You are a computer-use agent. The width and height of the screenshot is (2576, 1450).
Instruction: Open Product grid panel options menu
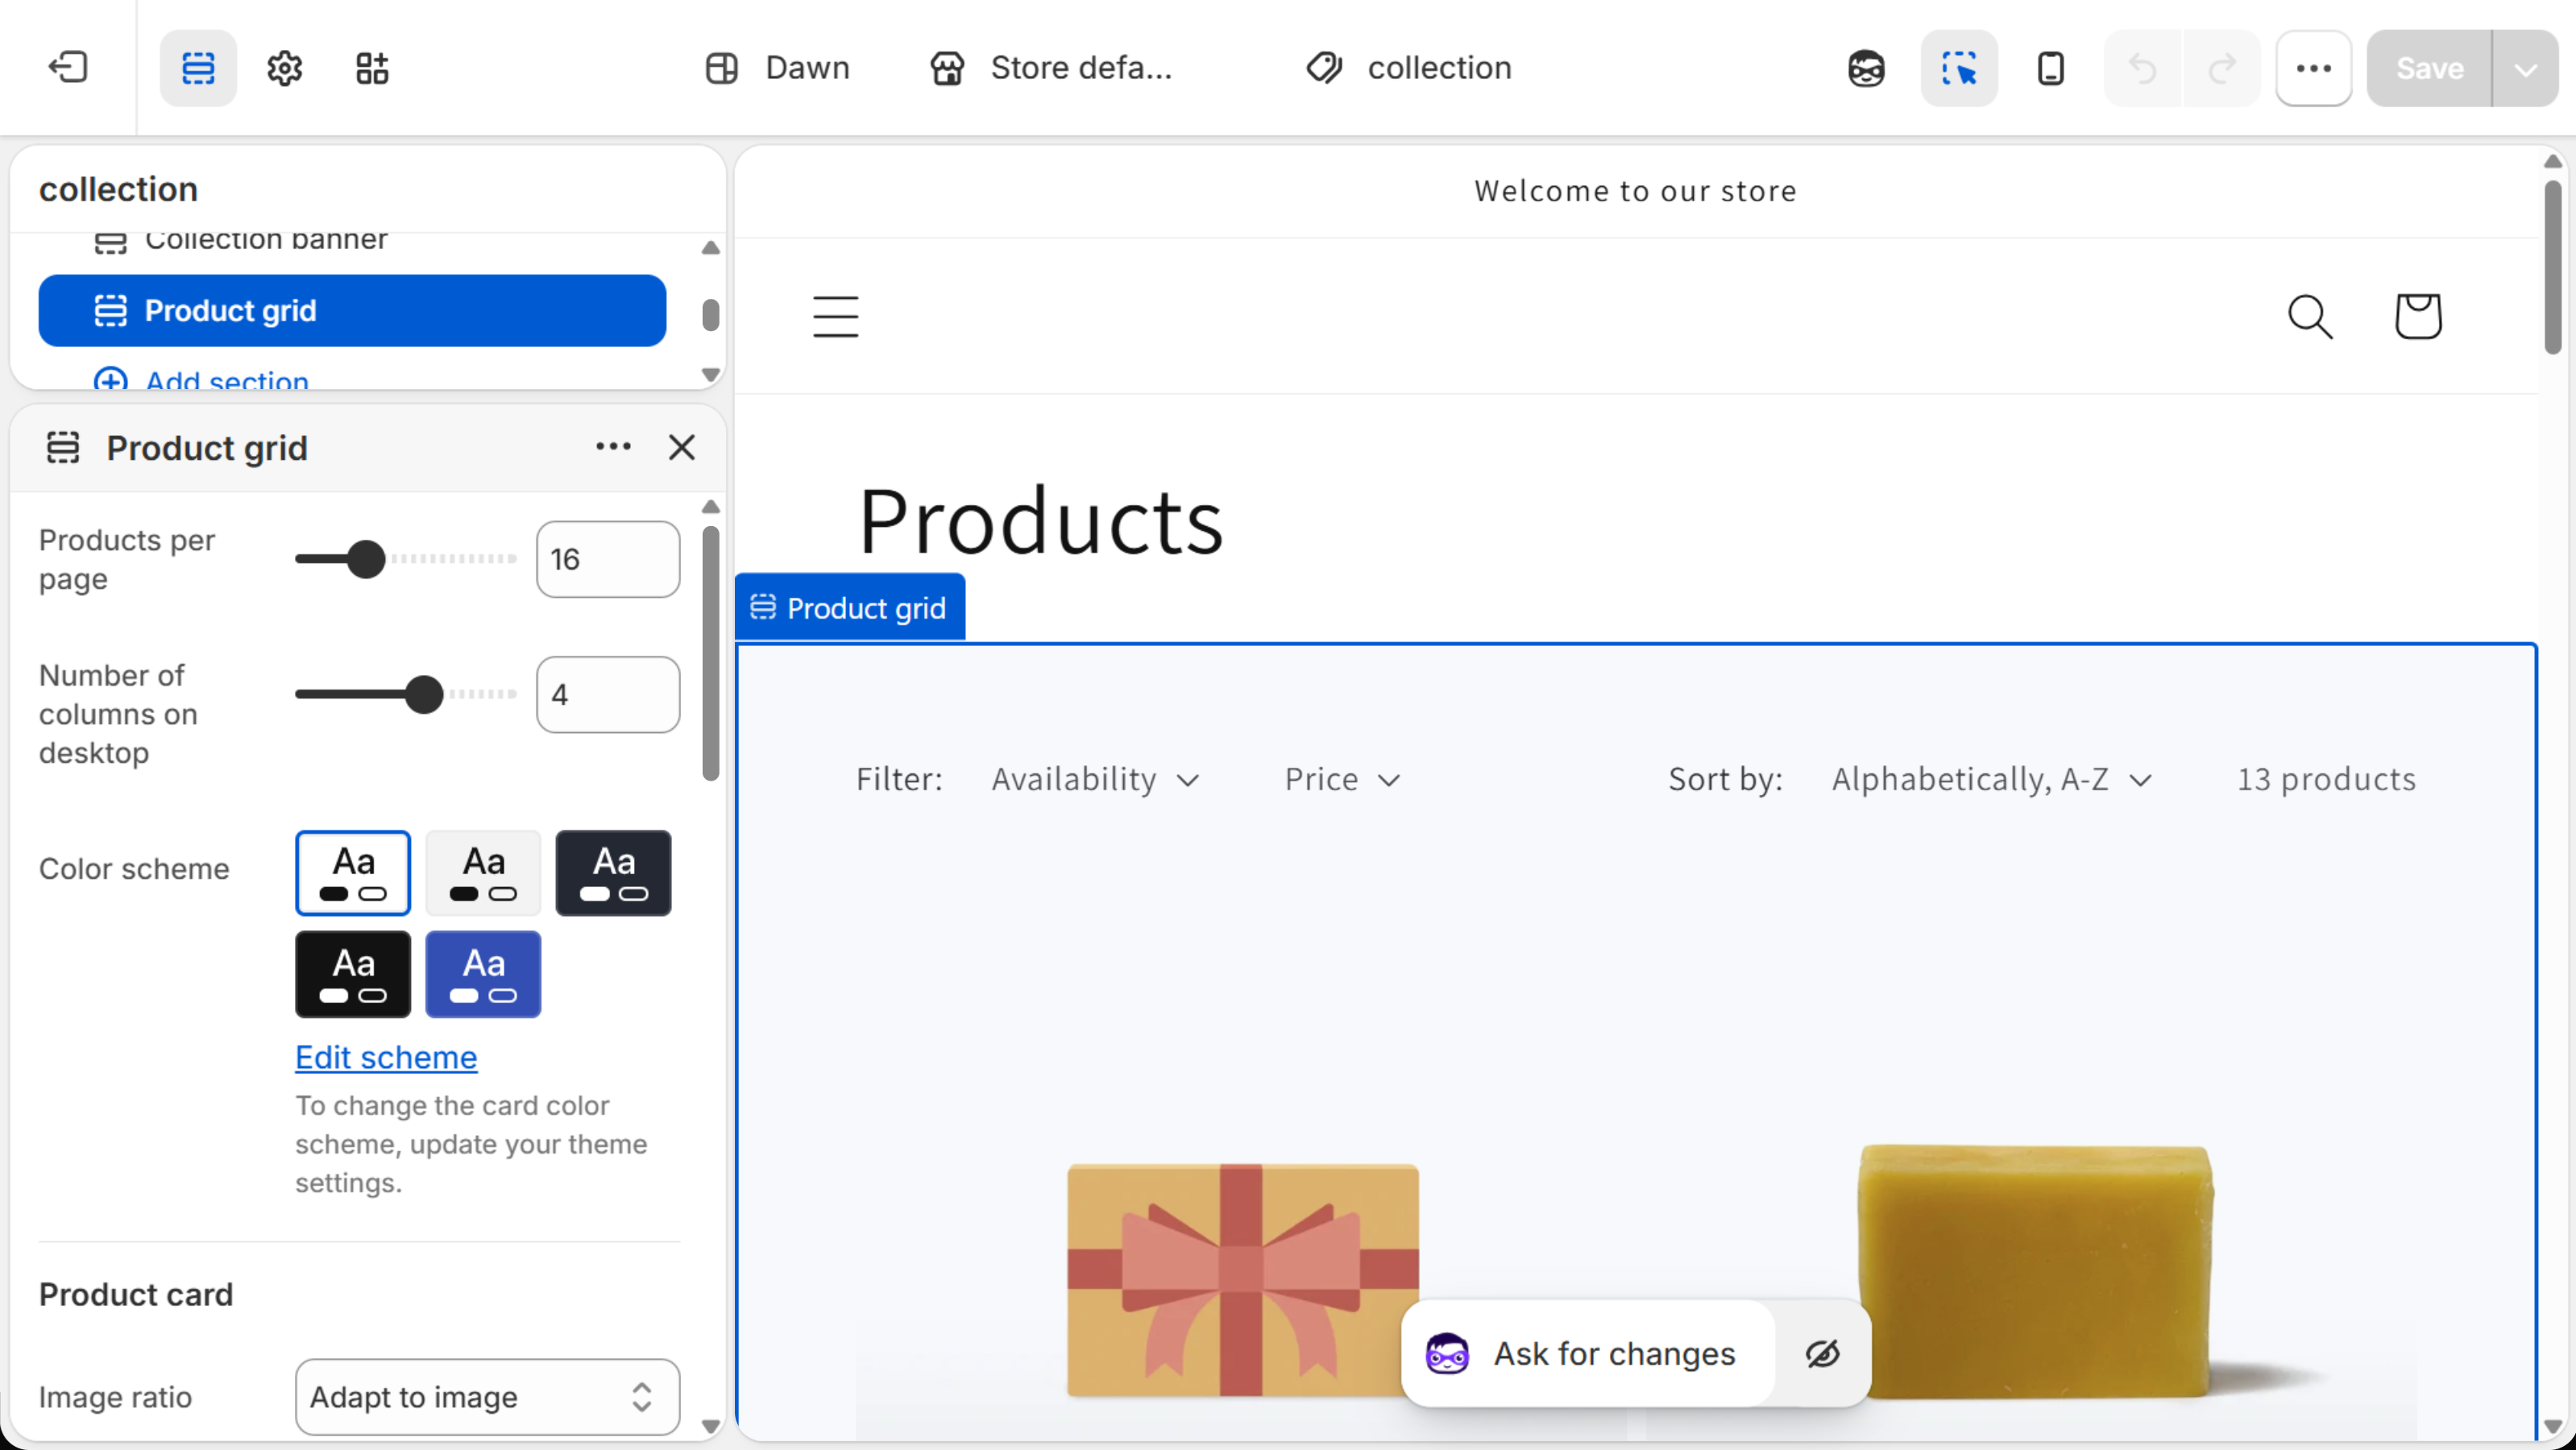[613, 447]
